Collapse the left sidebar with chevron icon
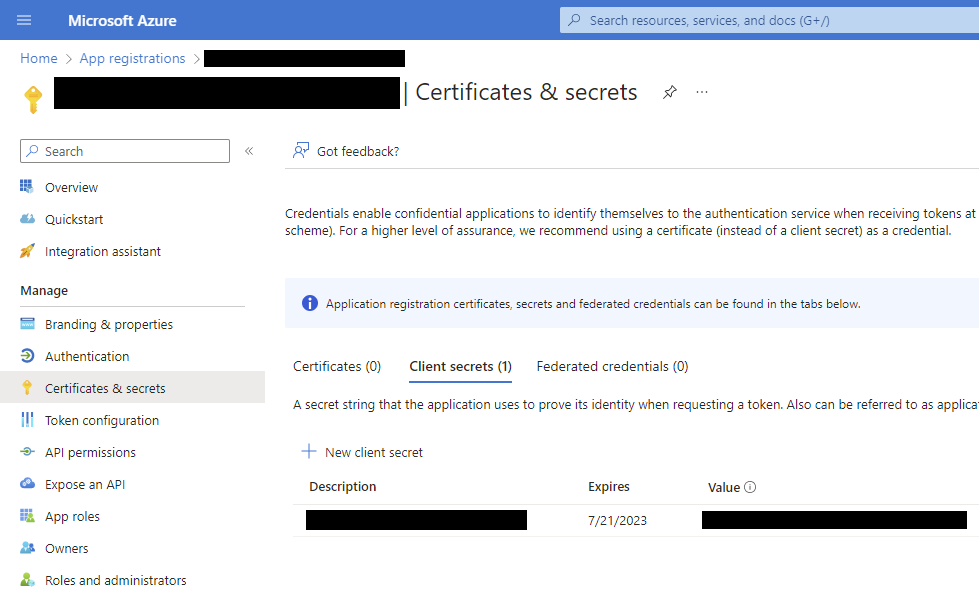The image size is (979, 602). click(x=249, y=151)
